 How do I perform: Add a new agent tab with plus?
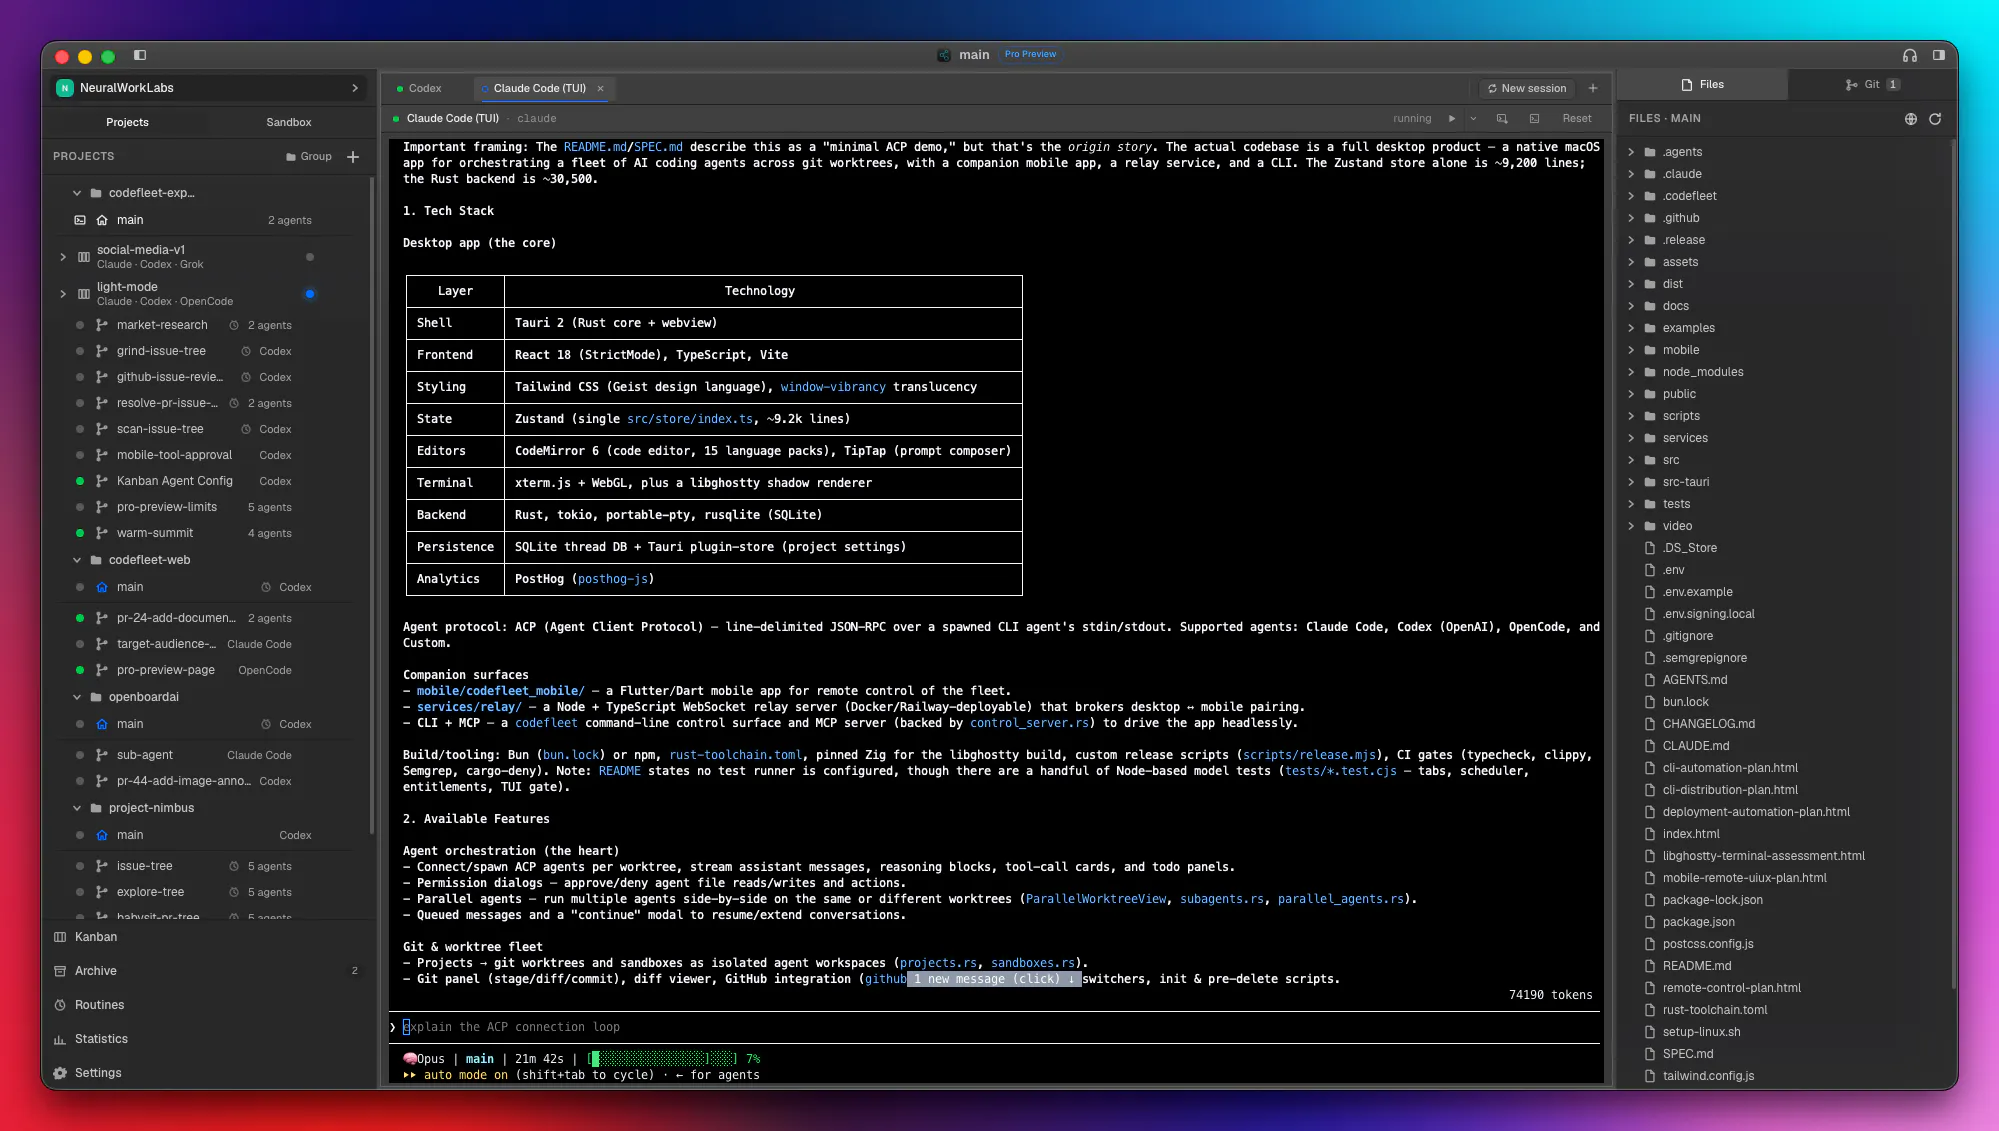(1593, 89)
